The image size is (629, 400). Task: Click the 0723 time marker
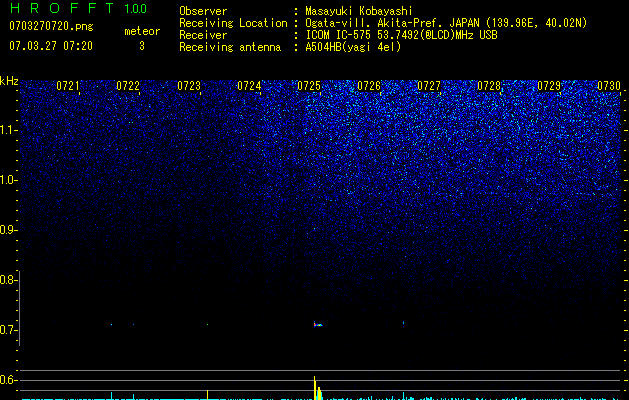pyautogui.click(x=189, y=86)
